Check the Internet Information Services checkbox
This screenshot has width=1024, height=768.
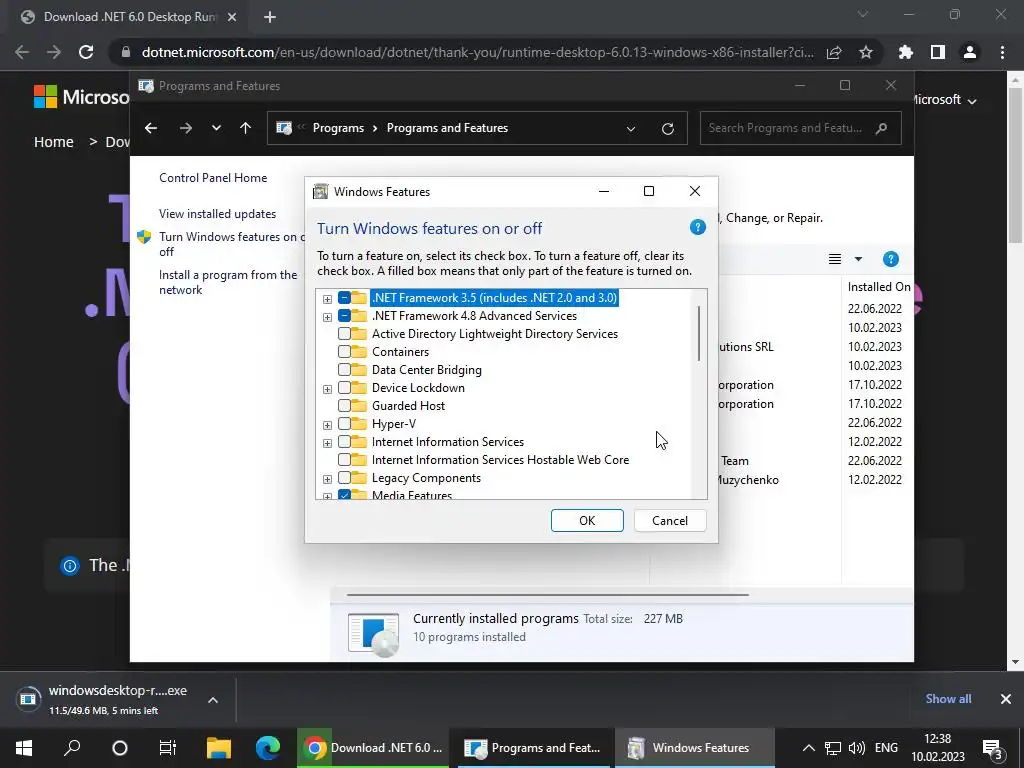[344, 442]
